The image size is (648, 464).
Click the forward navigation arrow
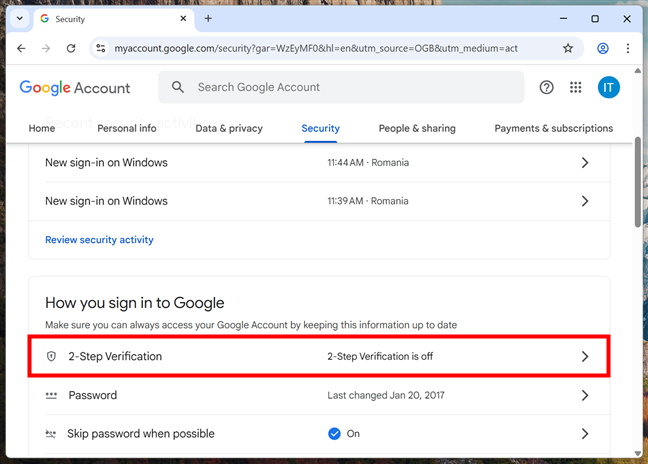(x=46, y=48)
